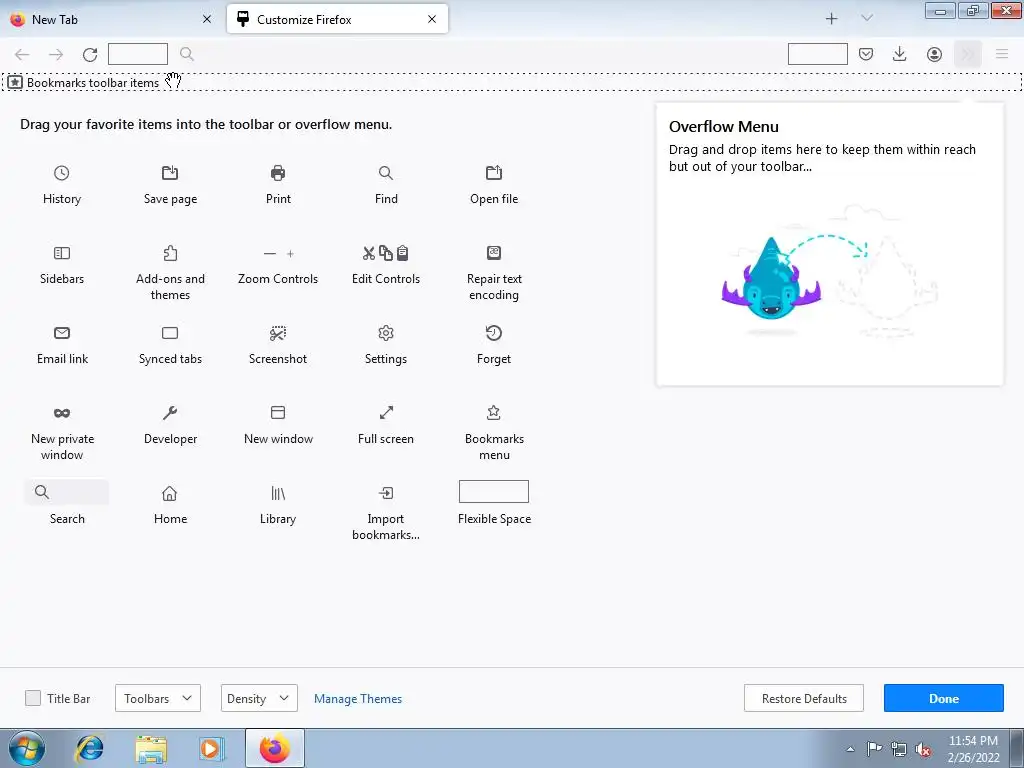Viewport: 1024px width, 768px height.
Task: Toggle the Title Bar checkbox
Action: point(33,698)
